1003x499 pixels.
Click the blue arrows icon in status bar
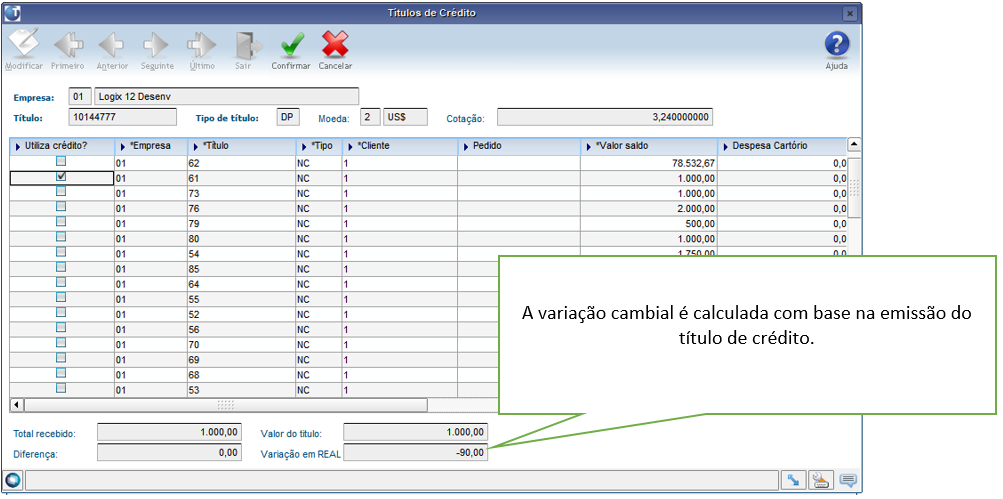point(793,480)
